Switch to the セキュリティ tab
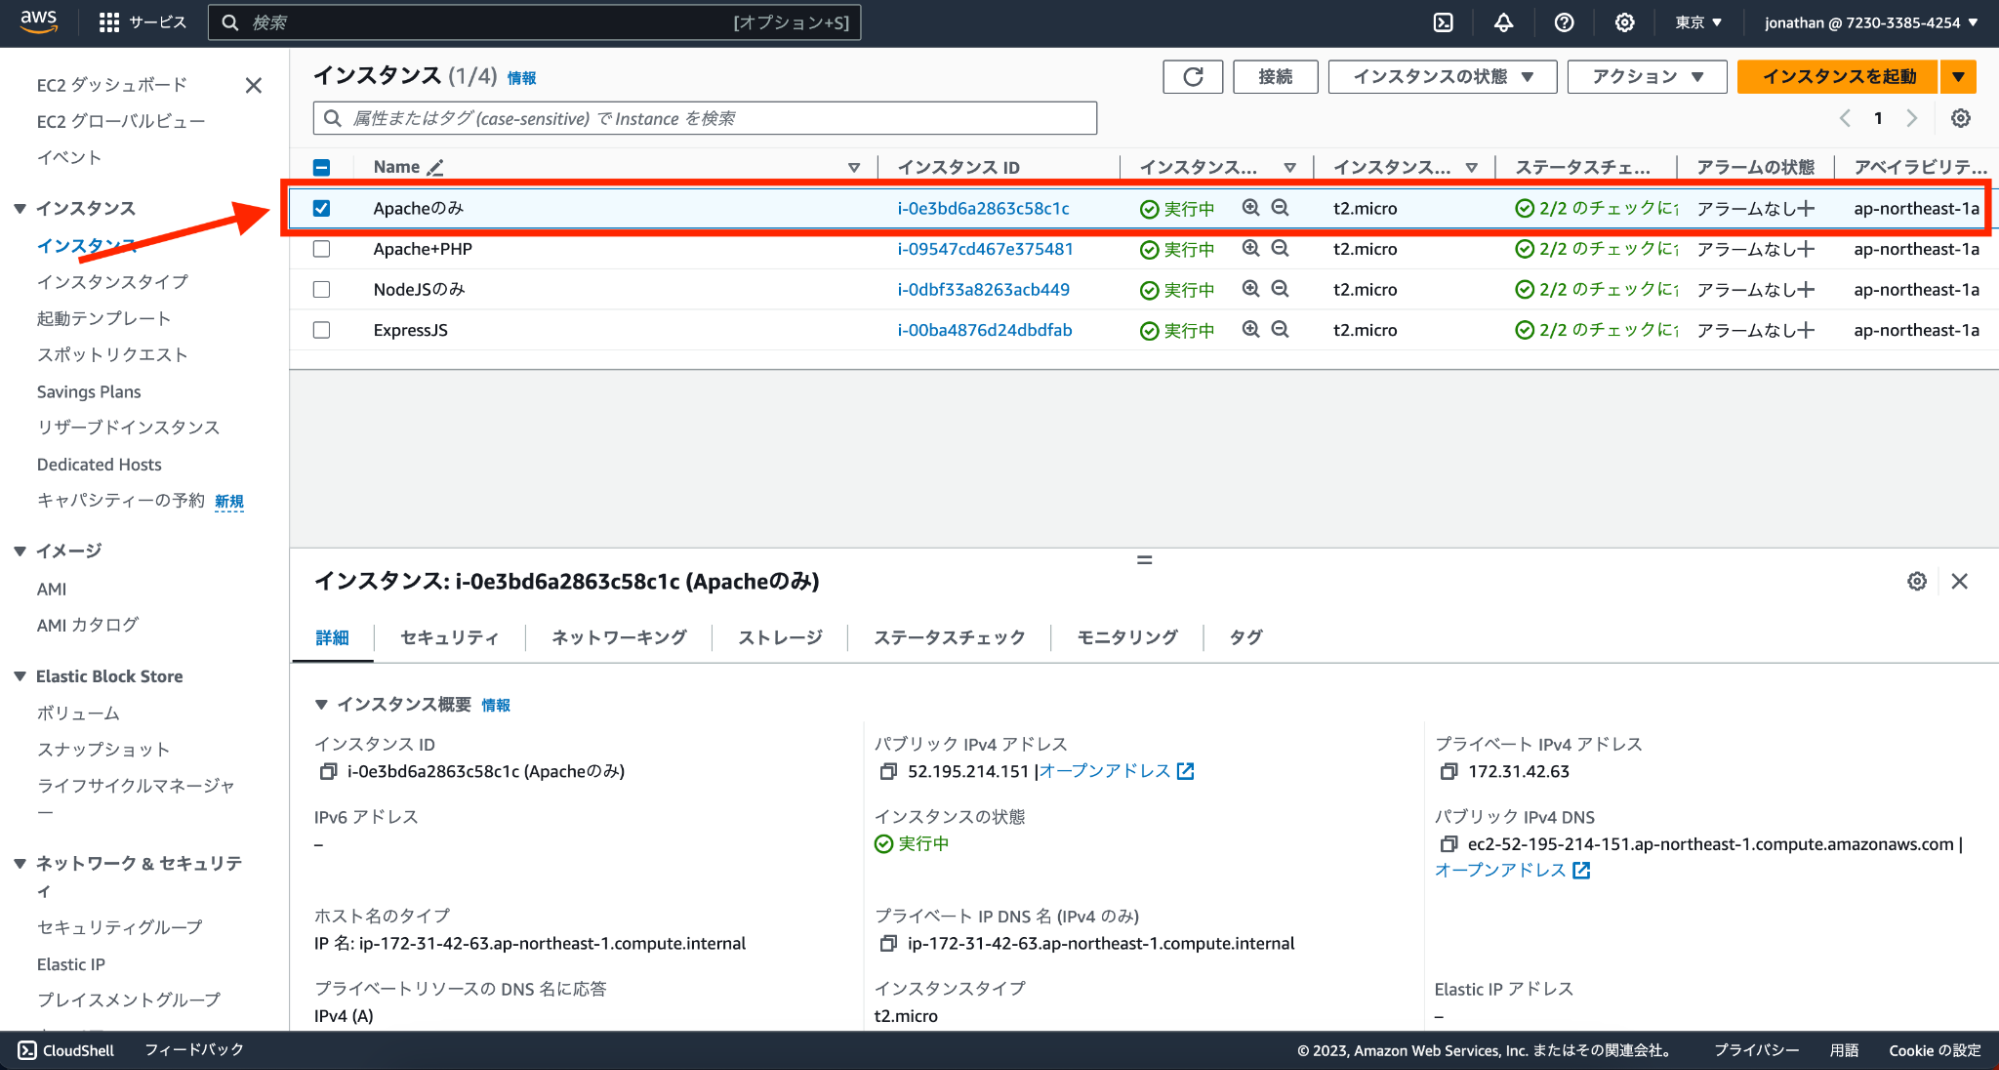 point(449,637)
